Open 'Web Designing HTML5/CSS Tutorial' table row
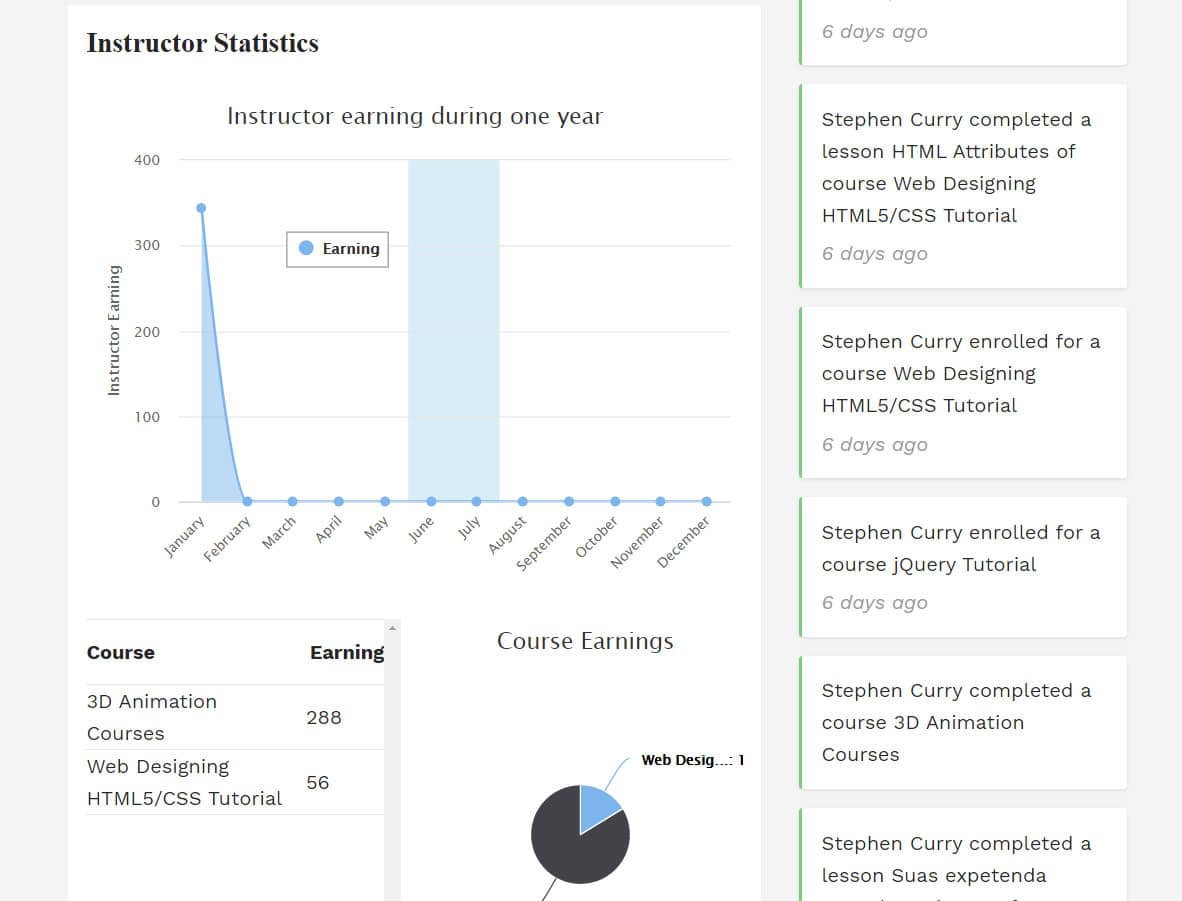 pos(184,782)
